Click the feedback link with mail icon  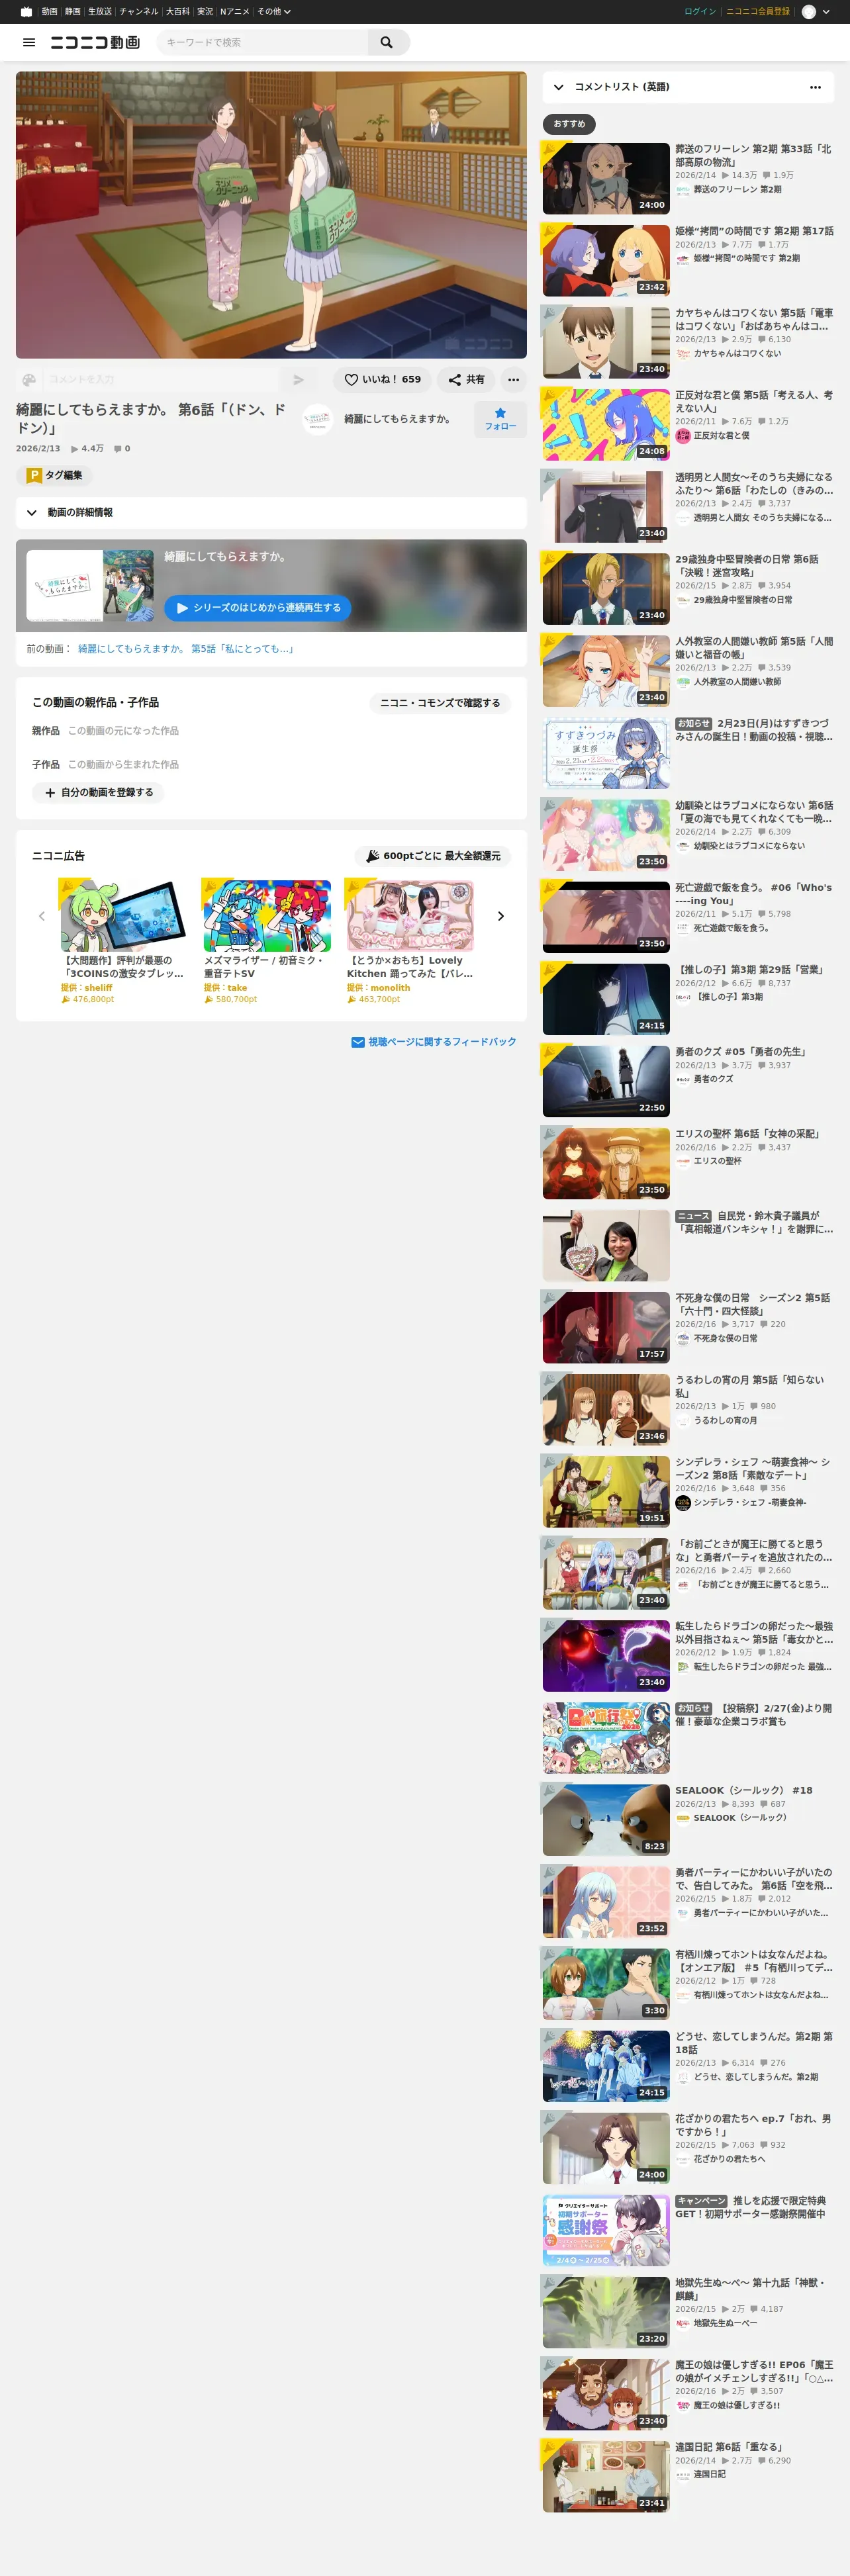coord(434,1042)
